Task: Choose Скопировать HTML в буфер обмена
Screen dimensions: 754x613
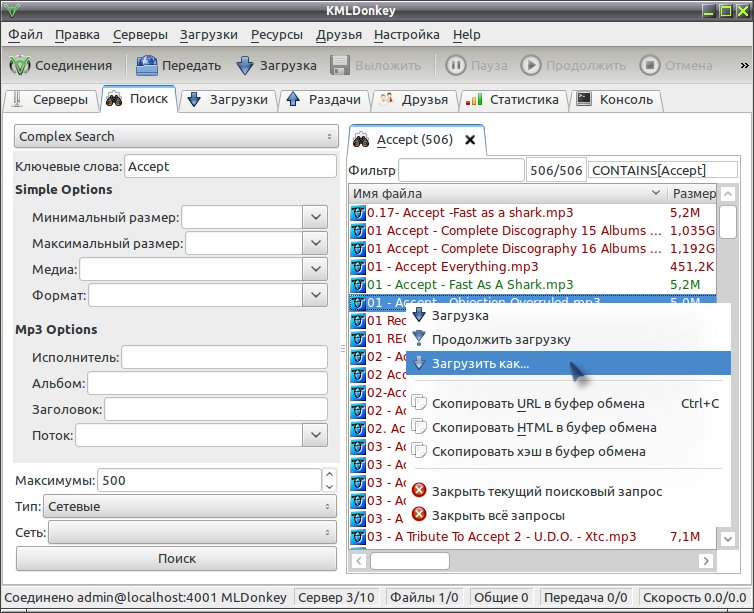Action: (x=568, y=427)
